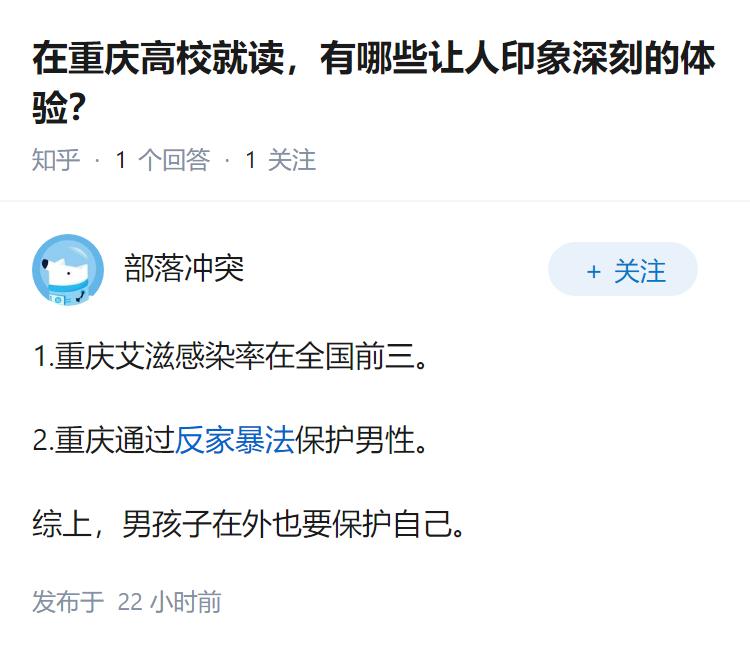Open the "个回答" answer count
This screenshot has height=652, width=750.
tap(173, 160)
